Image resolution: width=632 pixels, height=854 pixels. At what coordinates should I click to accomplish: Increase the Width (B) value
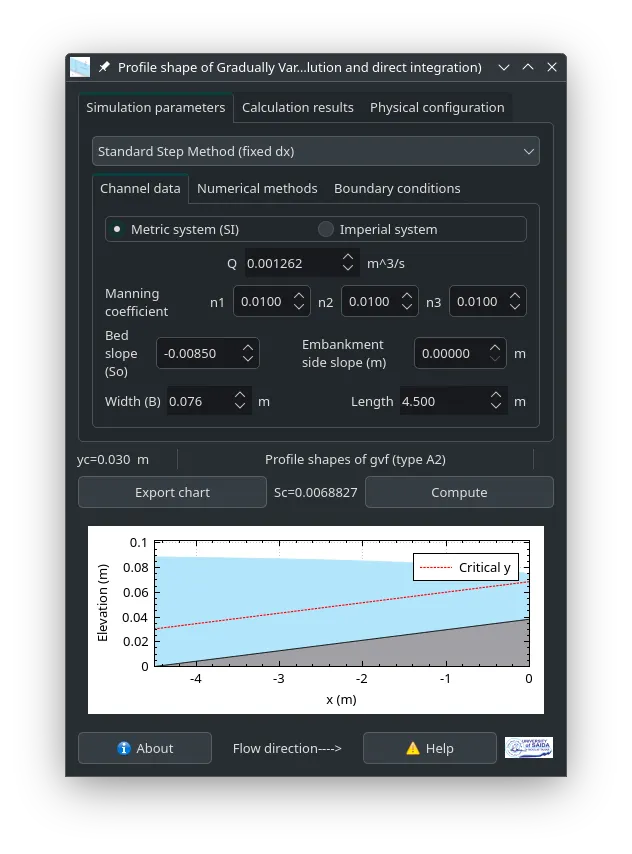point(240,395)
